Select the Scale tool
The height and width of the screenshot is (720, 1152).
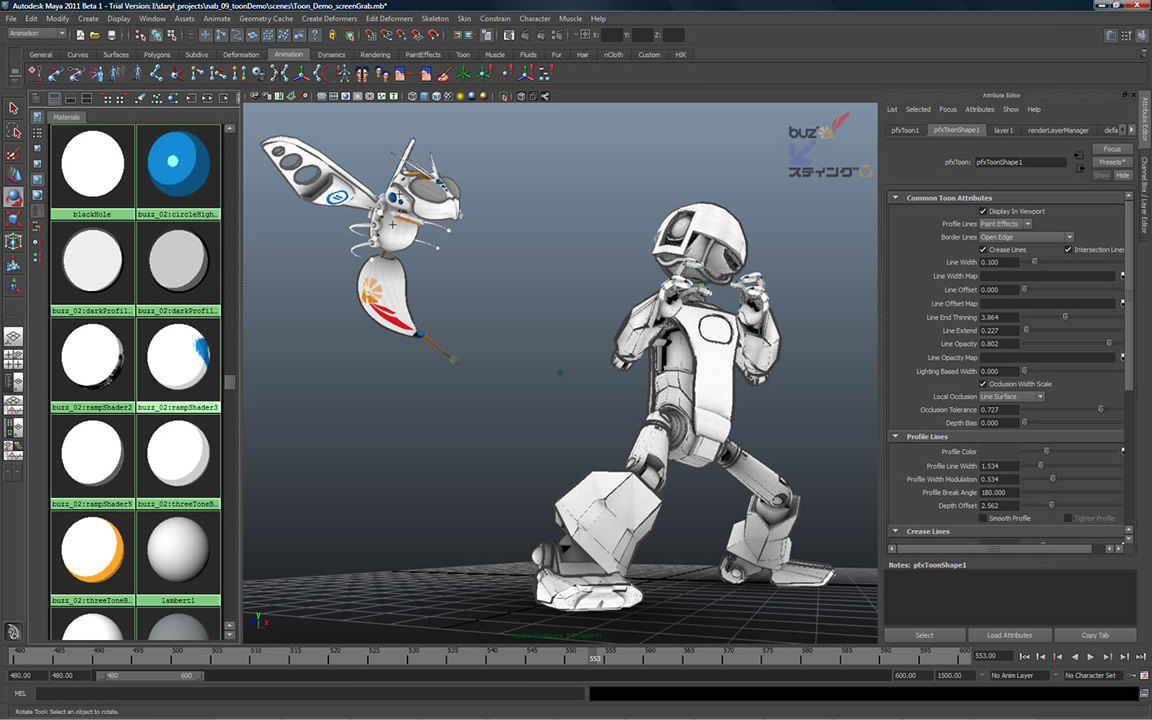13,218
